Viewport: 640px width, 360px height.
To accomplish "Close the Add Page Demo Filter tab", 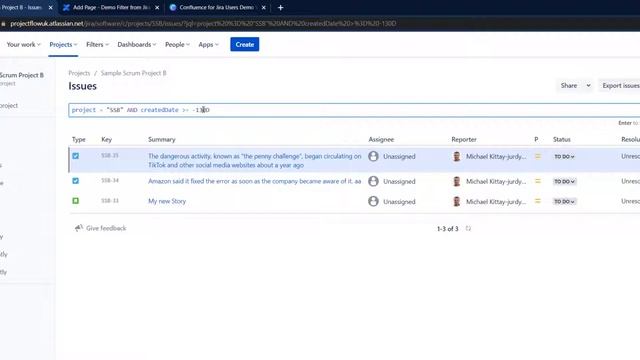I will click(157, 7).
